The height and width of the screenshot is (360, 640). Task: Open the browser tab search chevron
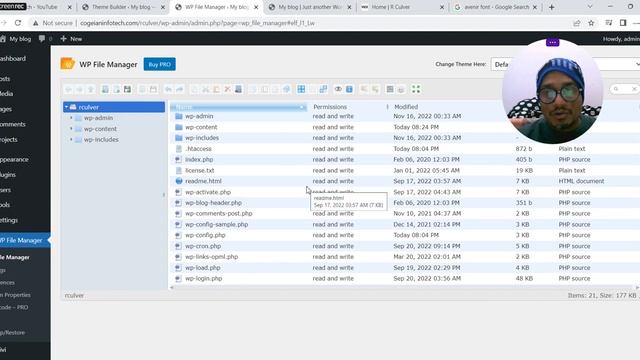tap(589, 7)
